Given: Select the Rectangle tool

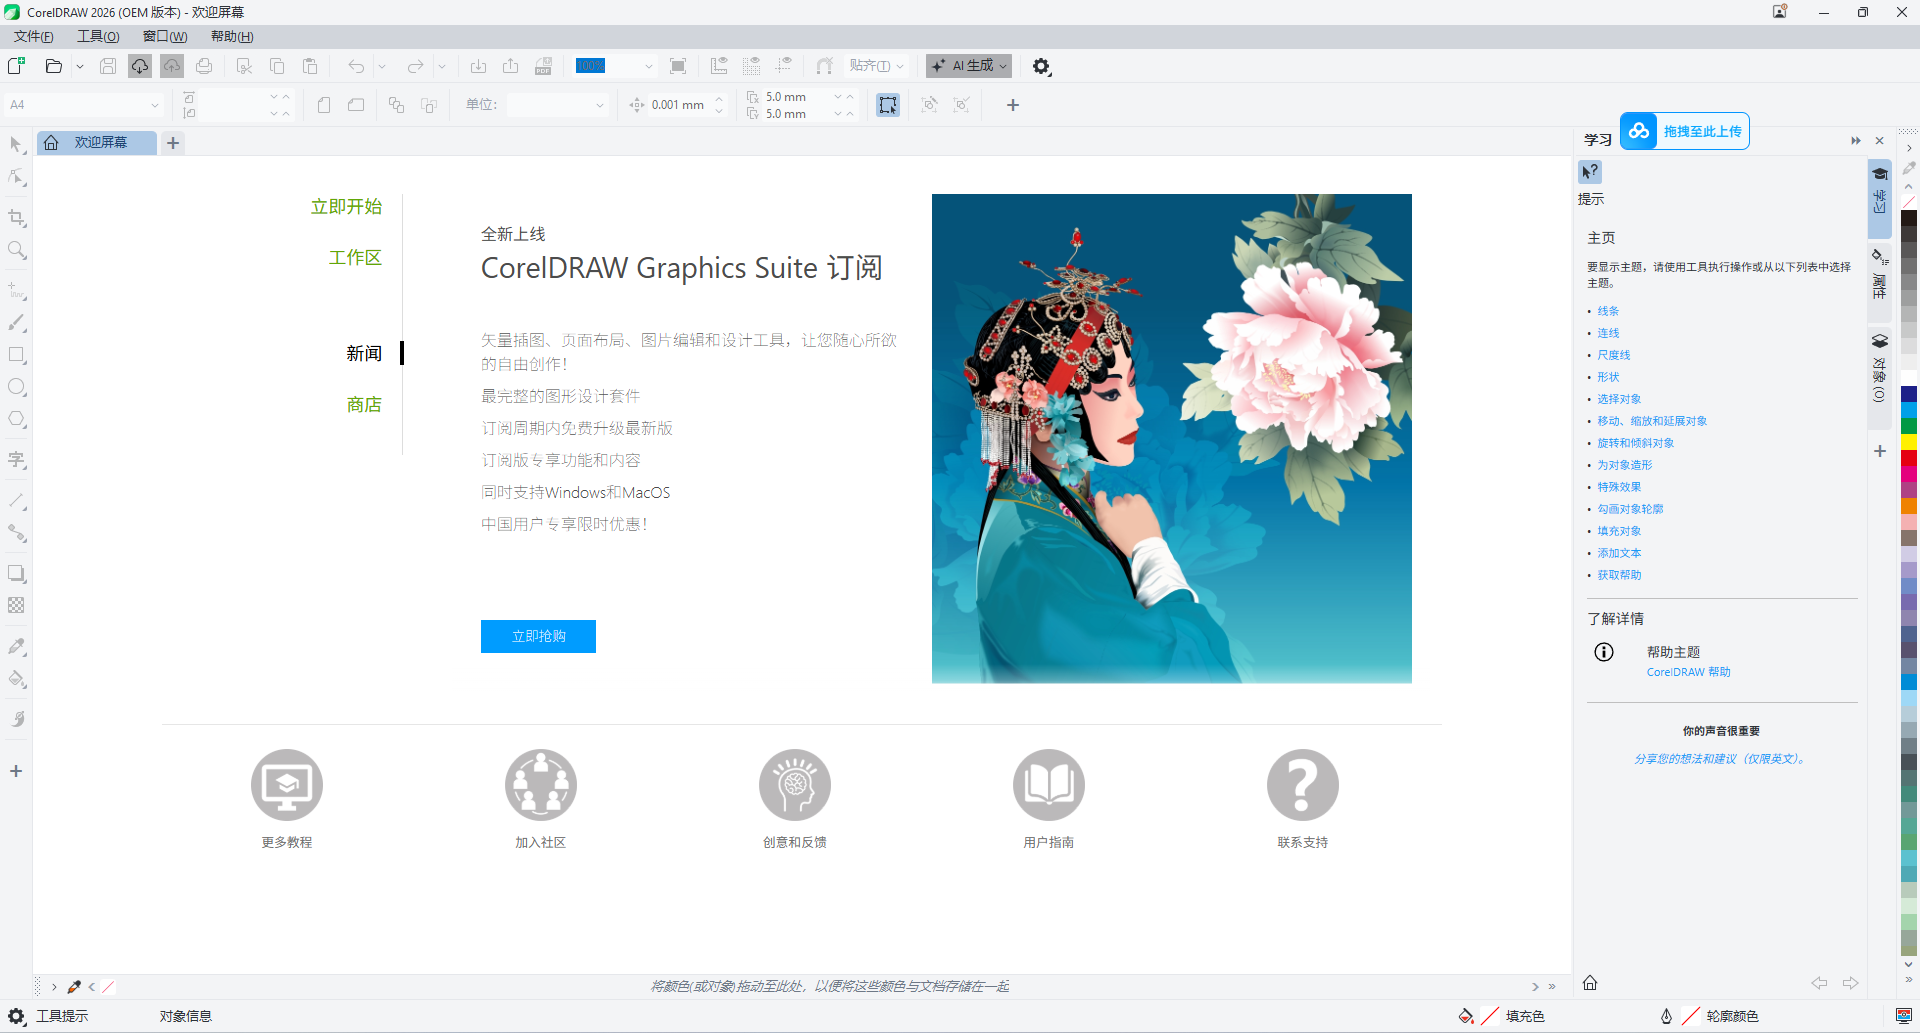Looking at the screenshot, I should [x=16, y=355].
